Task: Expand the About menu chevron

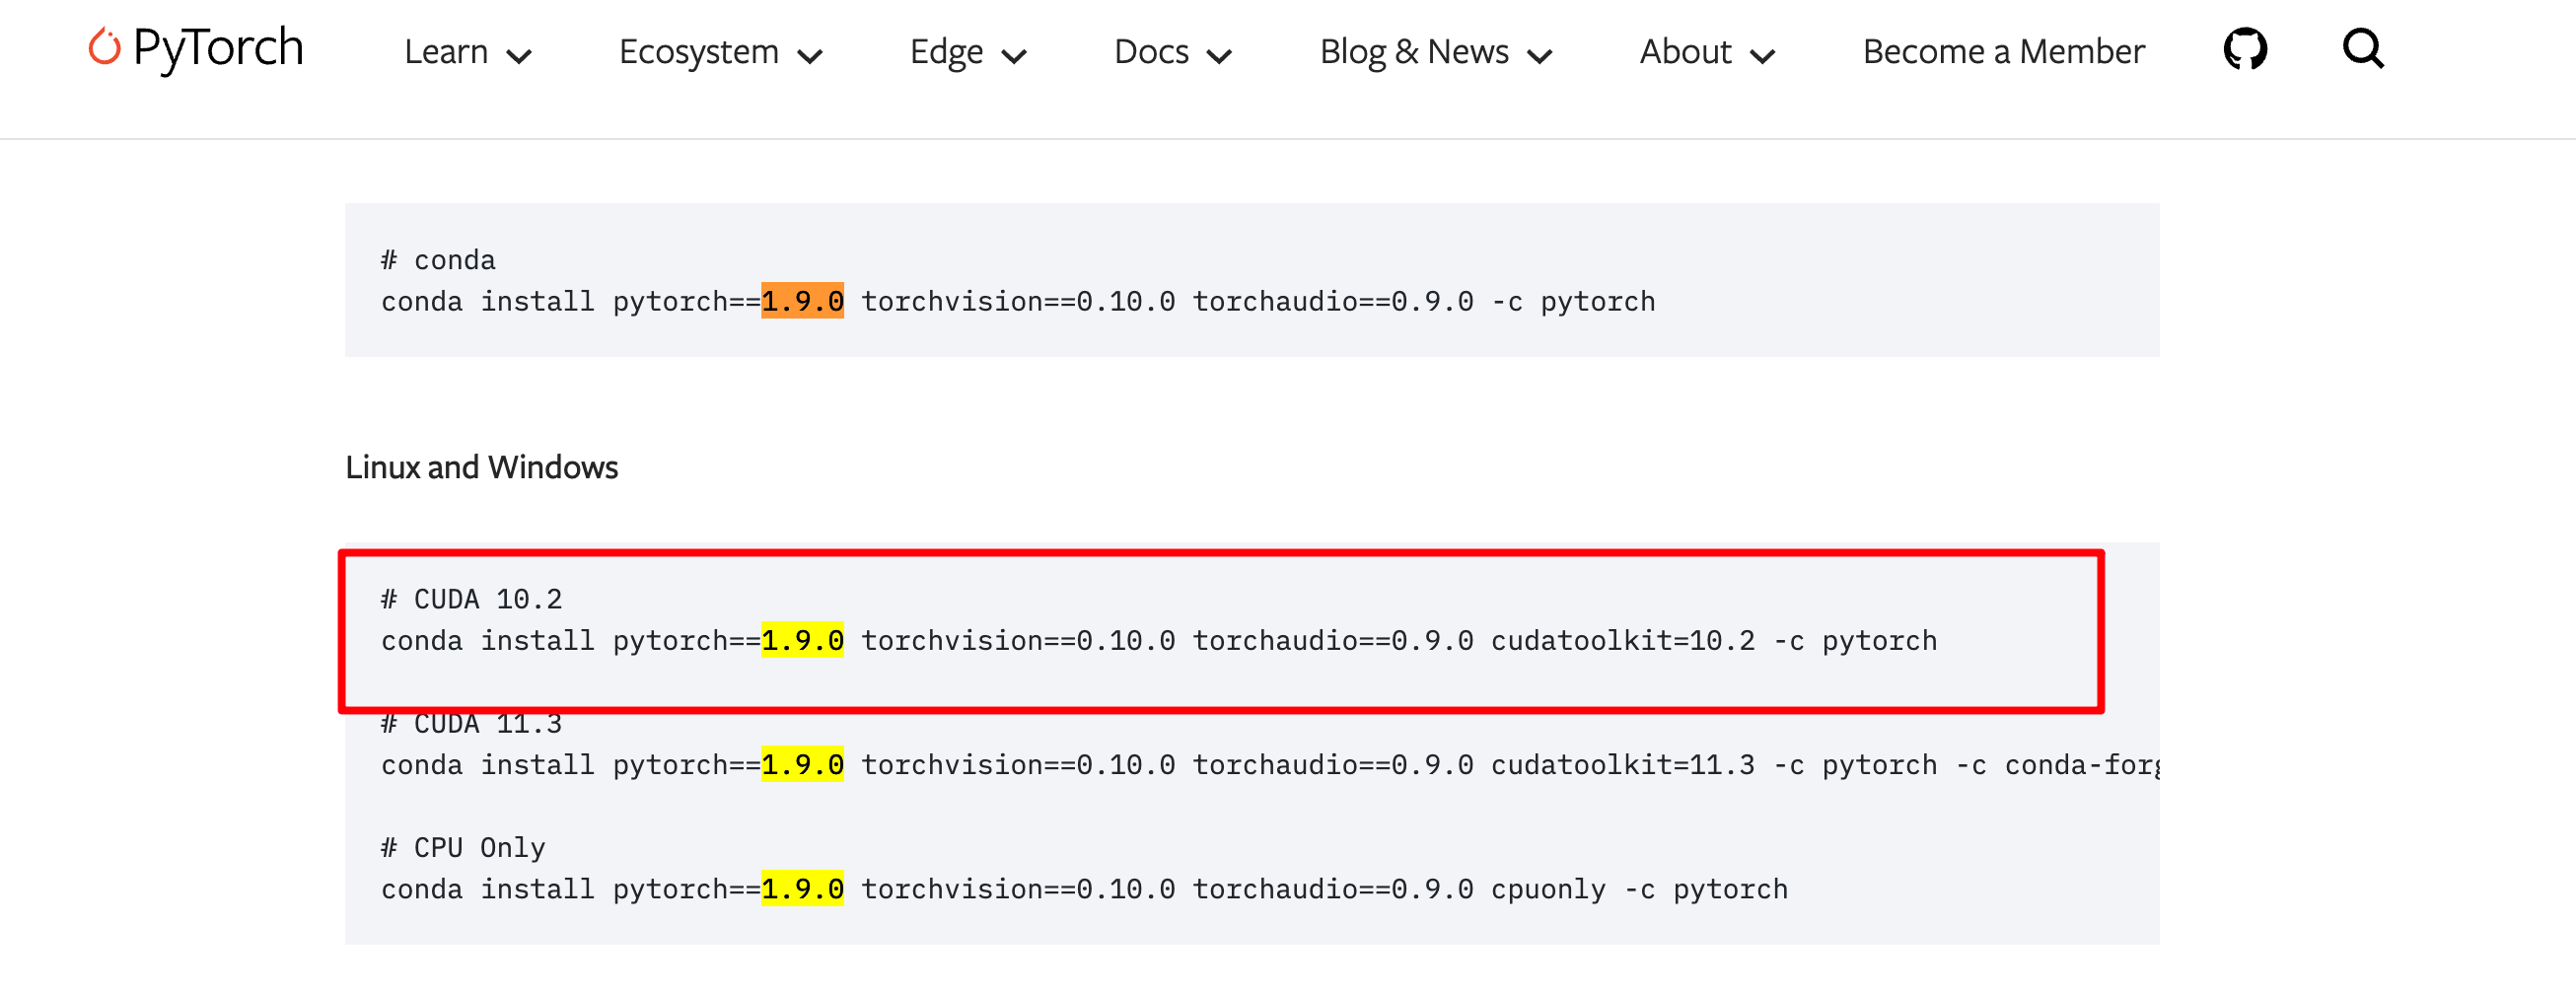Action: click(x=1763, y=56)
